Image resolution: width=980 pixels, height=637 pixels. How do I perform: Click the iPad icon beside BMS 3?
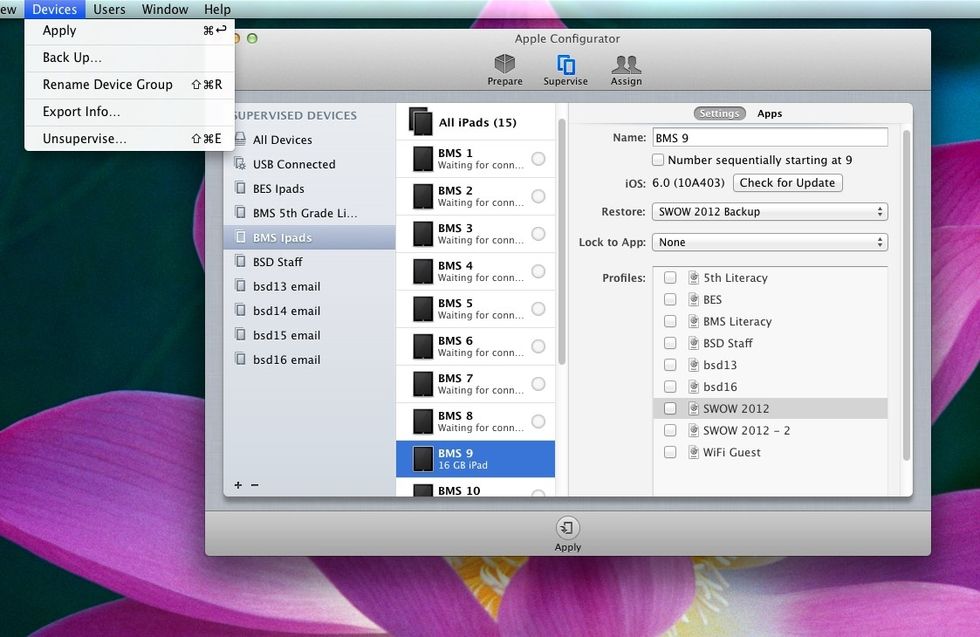click(x=423, y=234)
